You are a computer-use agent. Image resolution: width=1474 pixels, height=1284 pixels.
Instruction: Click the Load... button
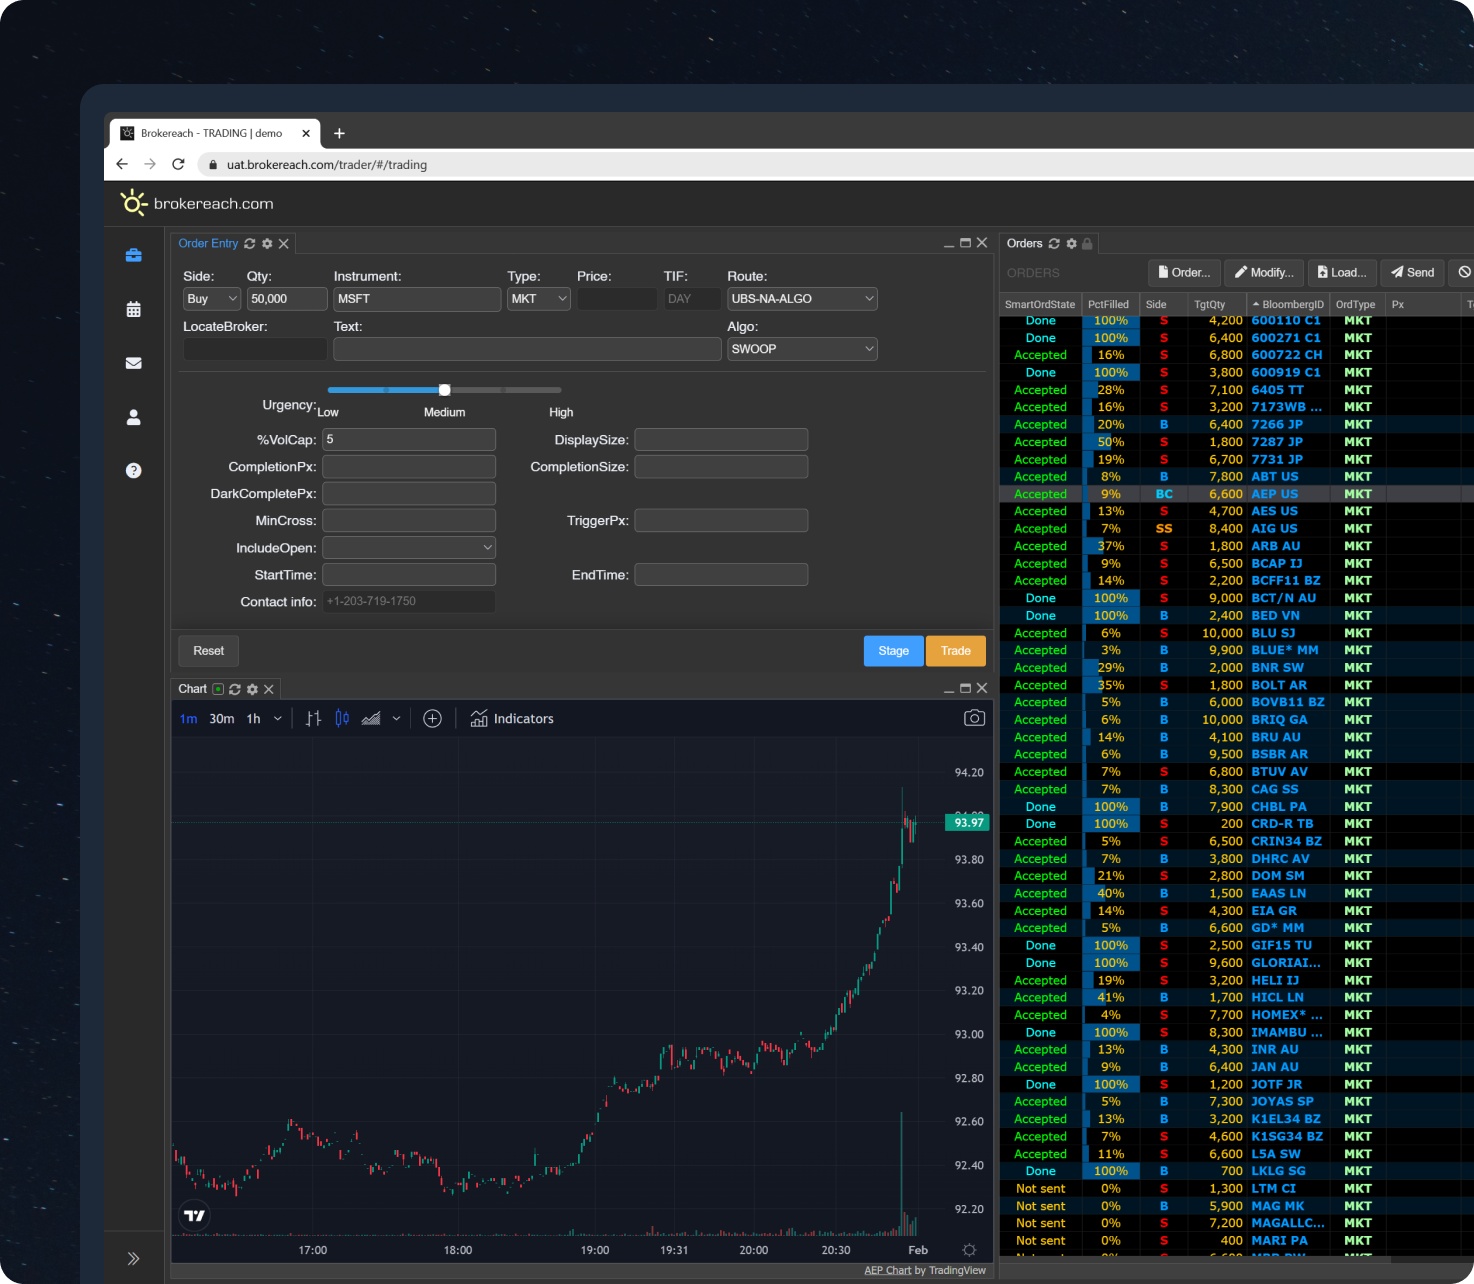click(x=1342, y=272)
